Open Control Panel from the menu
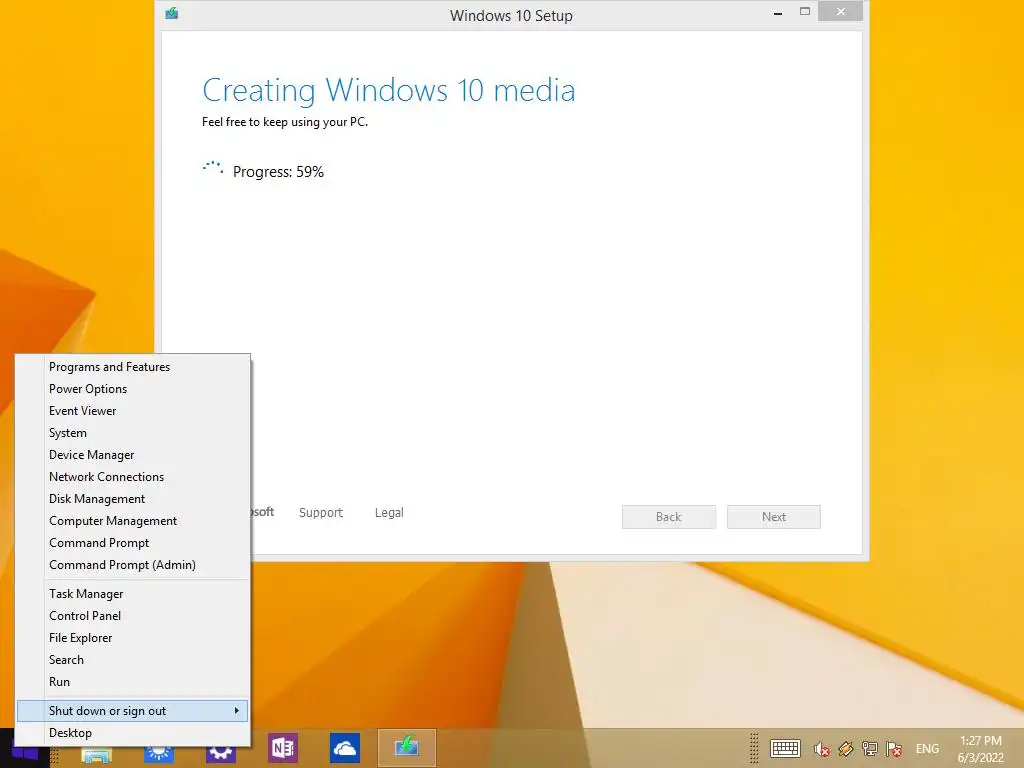Screen dimensions: 1024x768 (x=133, y=616)
